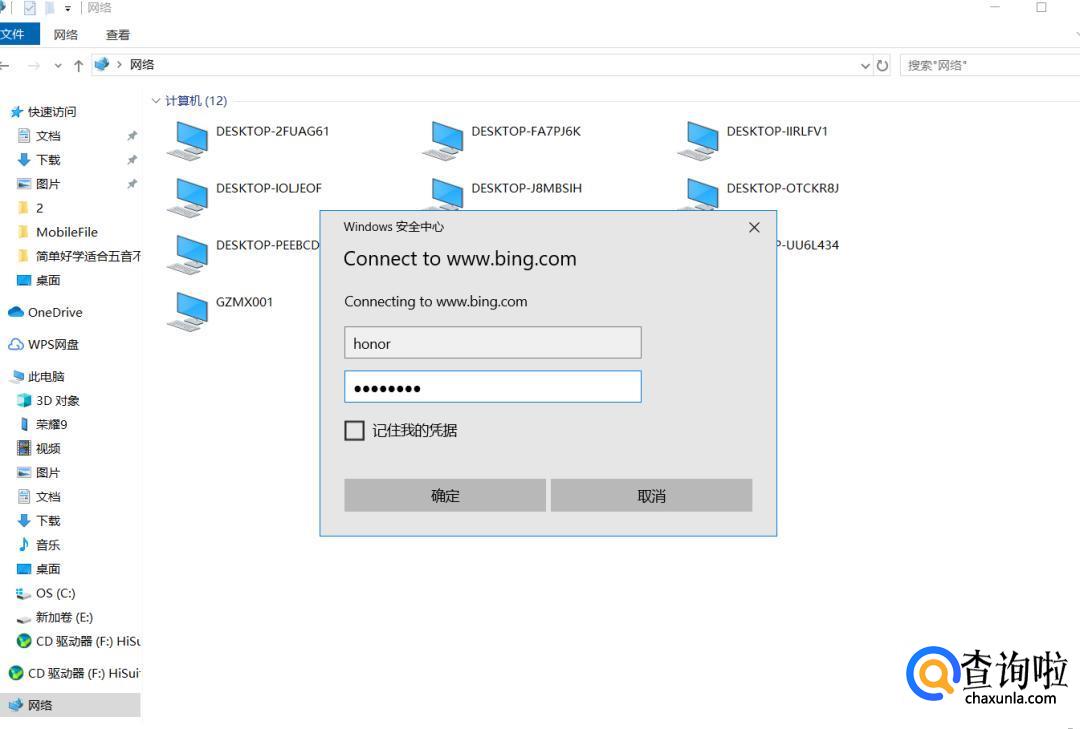Confirm credentials with 确定 button

pyautogui.click(x=445, y=495)
